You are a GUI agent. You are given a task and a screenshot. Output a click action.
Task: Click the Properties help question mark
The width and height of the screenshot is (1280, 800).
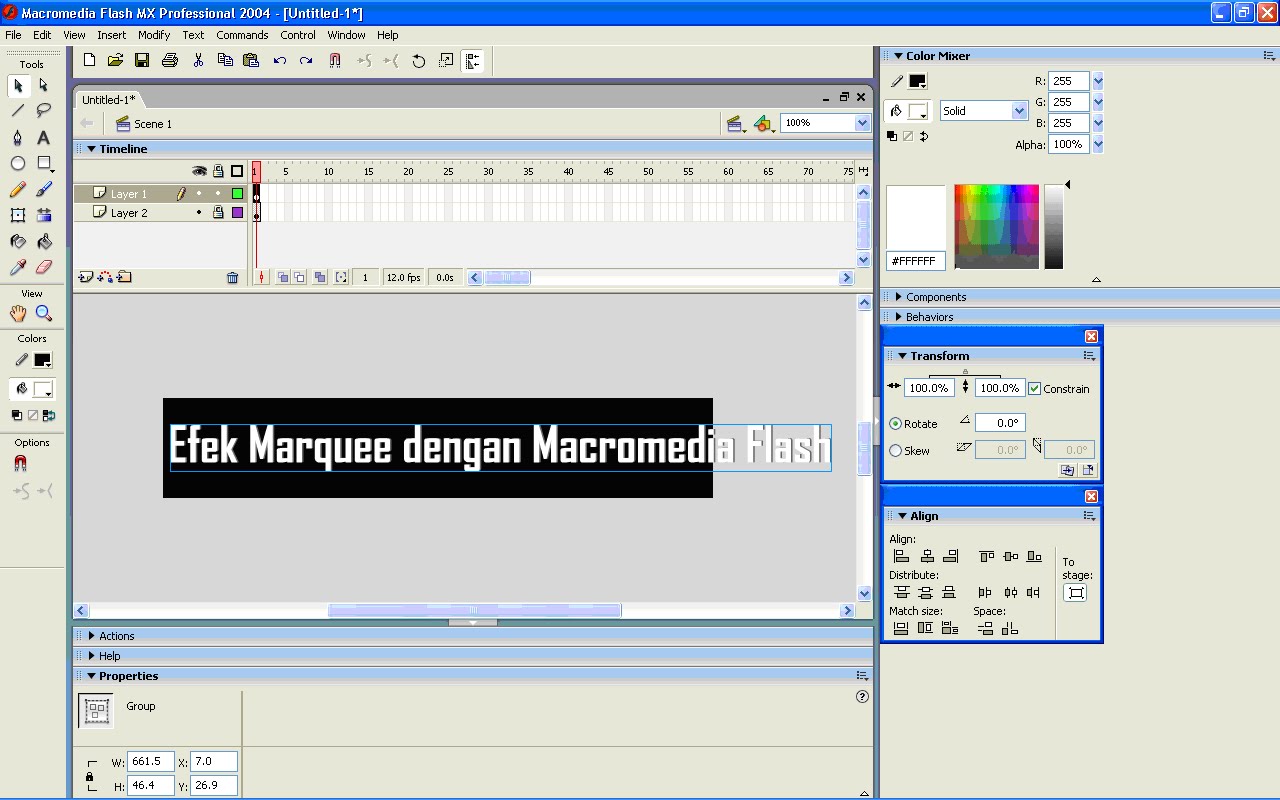coord(862,697)
